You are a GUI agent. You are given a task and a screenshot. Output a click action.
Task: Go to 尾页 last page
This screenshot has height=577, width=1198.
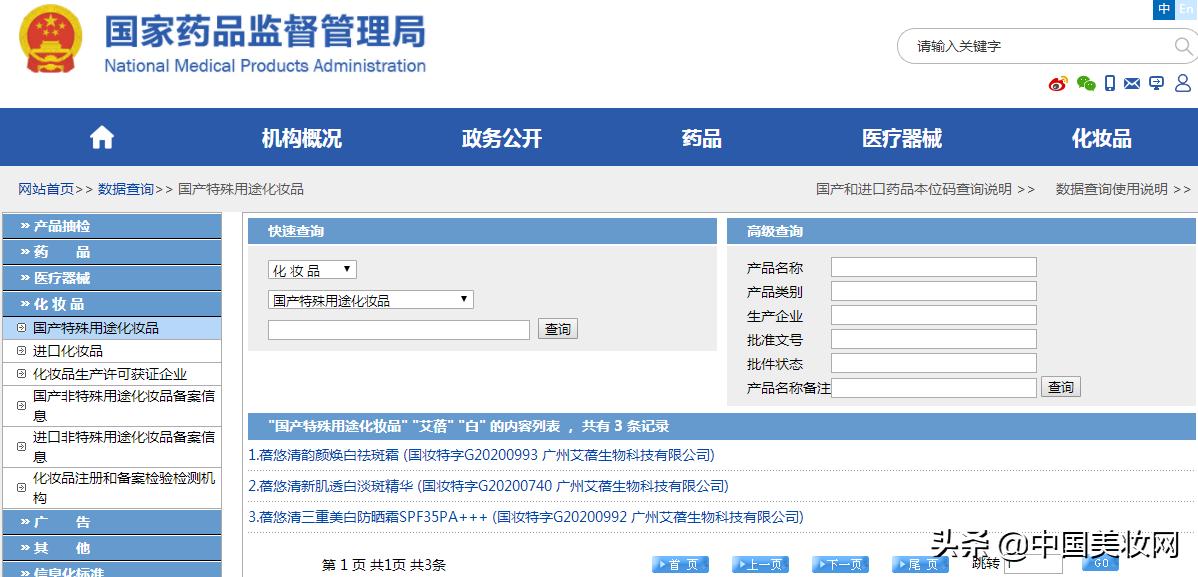pyautogui.click(x=920, y=565)
